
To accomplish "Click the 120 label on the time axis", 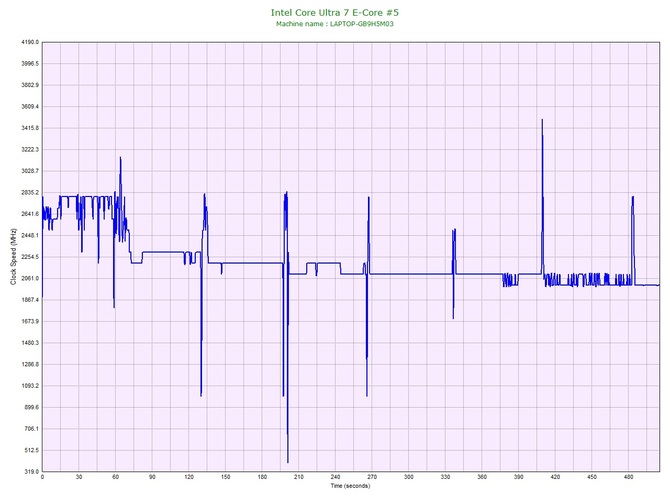I will click(x=189, y=477).
